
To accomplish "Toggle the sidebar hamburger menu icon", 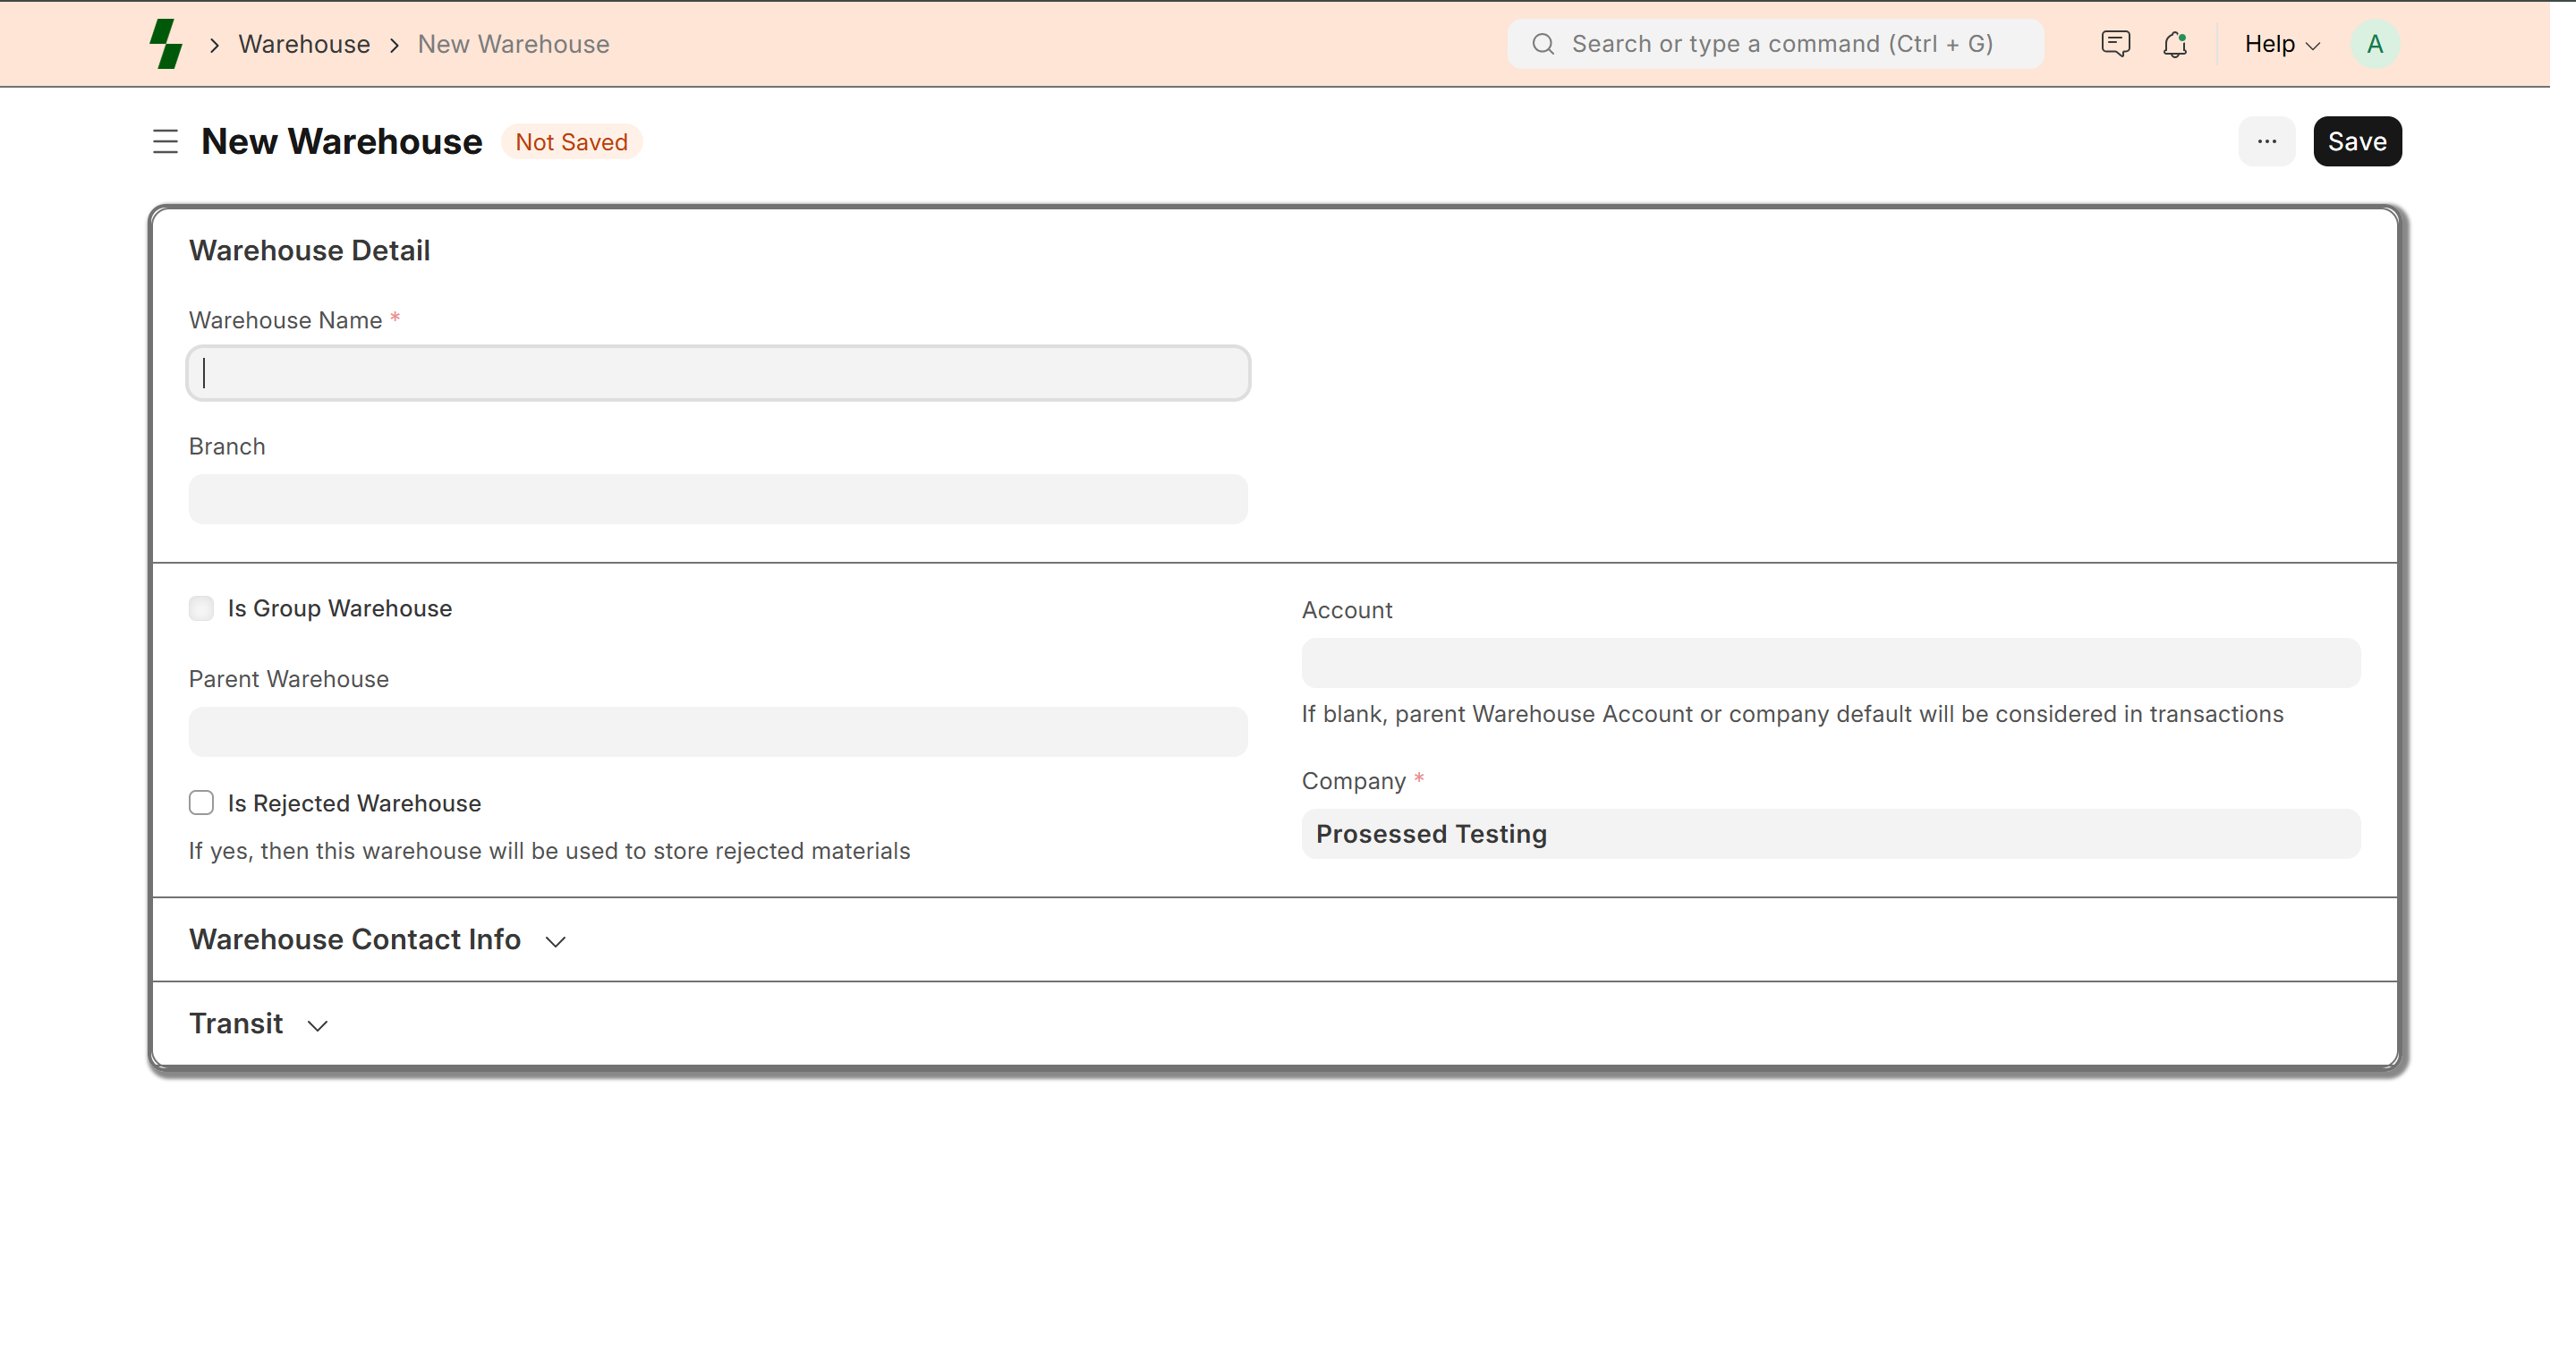I will [165, 141].
